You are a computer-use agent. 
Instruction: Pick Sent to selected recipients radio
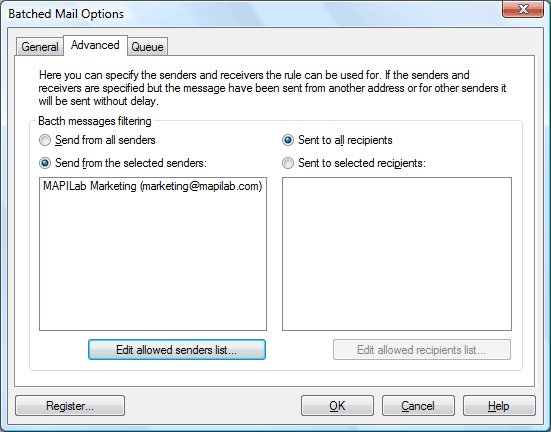[x=354, y=163]
